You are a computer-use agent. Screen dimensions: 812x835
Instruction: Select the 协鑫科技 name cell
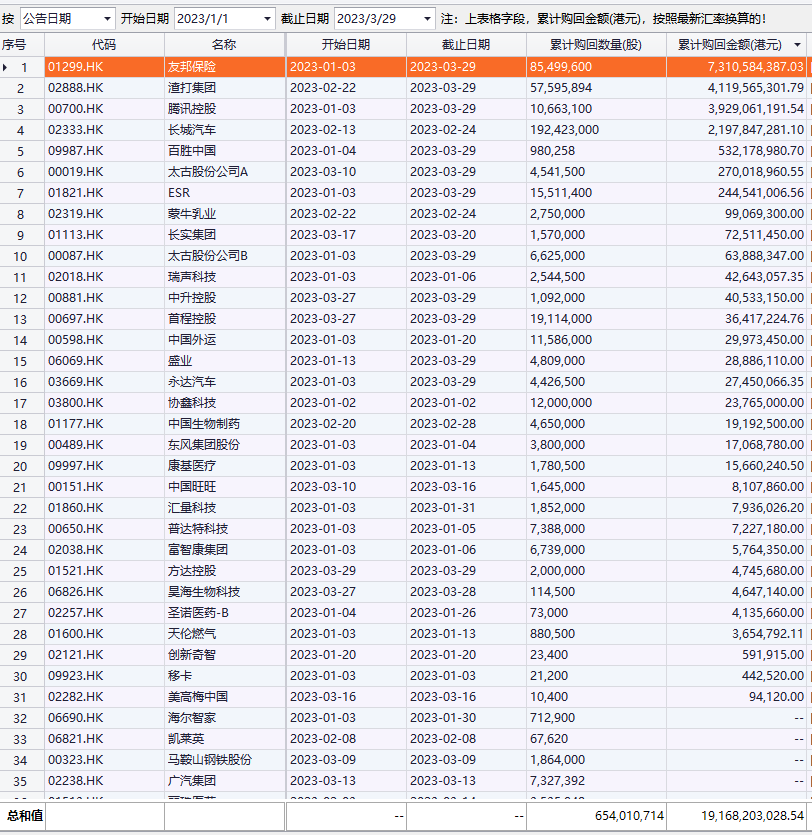[224, 403]
